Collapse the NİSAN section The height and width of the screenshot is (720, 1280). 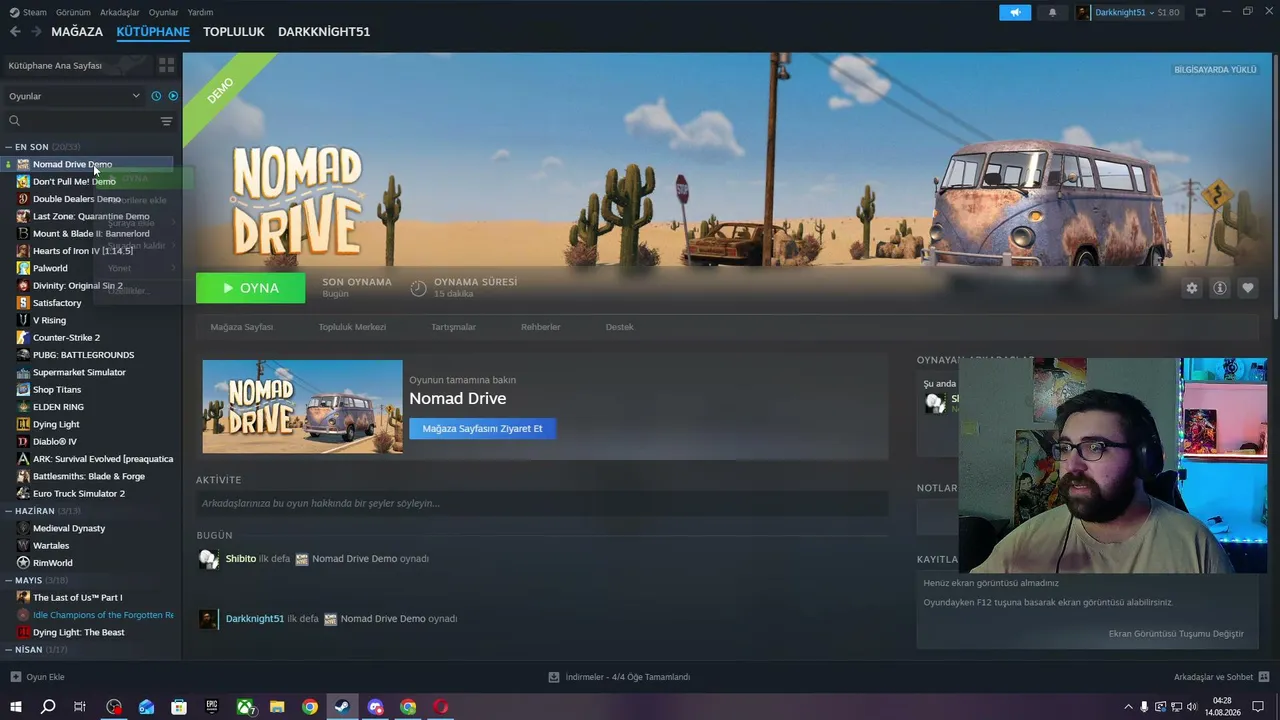click(9, 650)
